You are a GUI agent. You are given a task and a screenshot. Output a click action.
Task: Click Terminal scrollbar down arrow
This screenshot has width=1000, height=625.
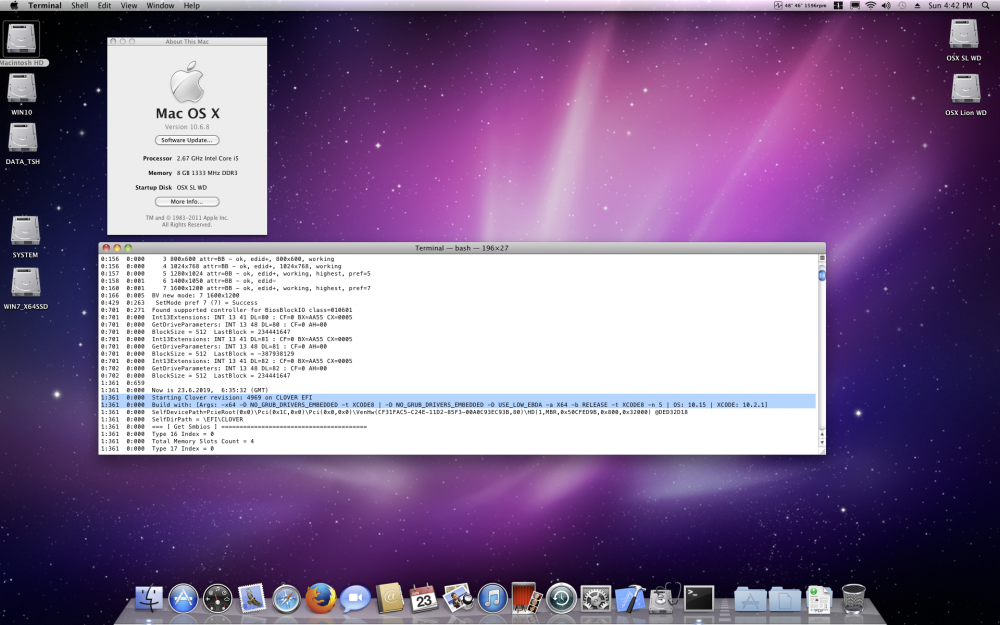coord(821,442)
